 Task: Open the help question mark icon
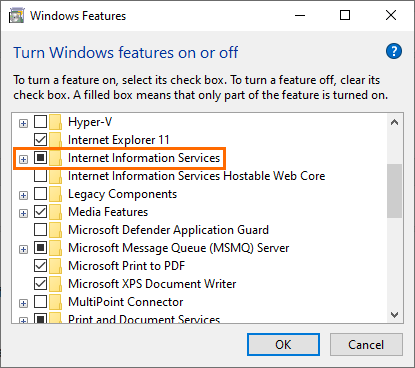(x=394, y=51)
